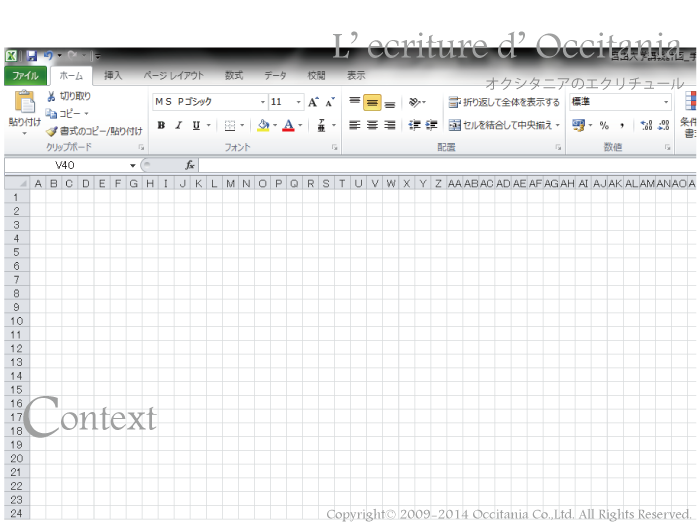Expand the Name Box dropdown arrow
The height and width of the screenshot is (531, 700).
point(133,166)
